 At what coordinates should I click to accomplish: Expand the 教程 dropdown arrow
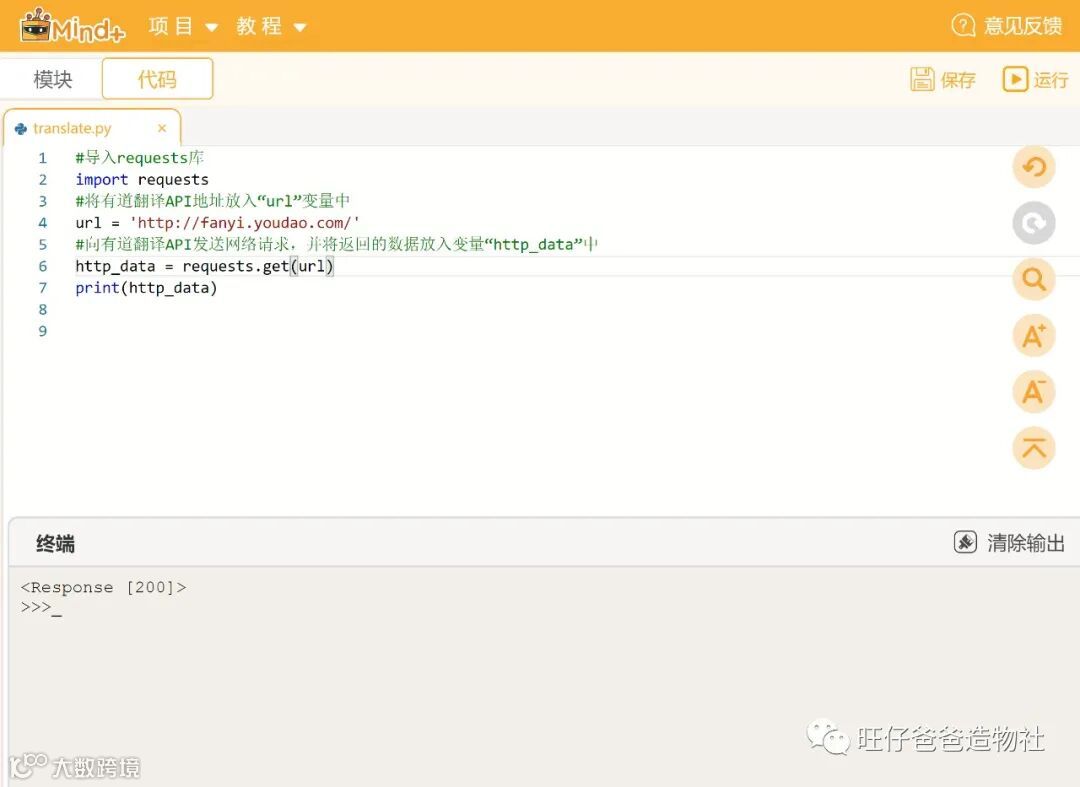[300, 28]
